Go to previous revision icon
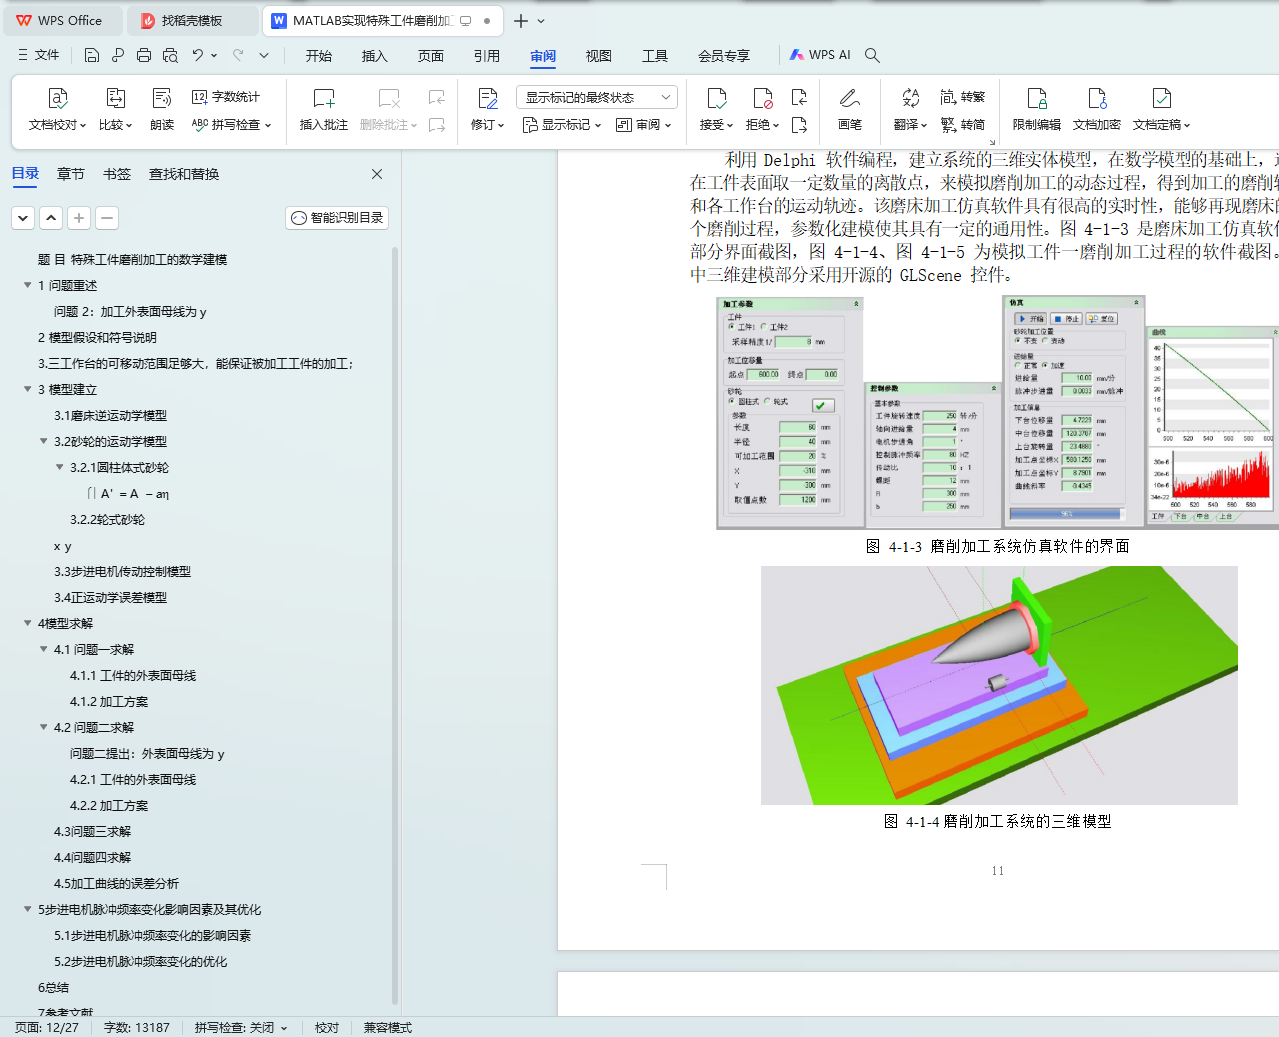The width and height of the screenshot is (1279, 1037). 799,97
